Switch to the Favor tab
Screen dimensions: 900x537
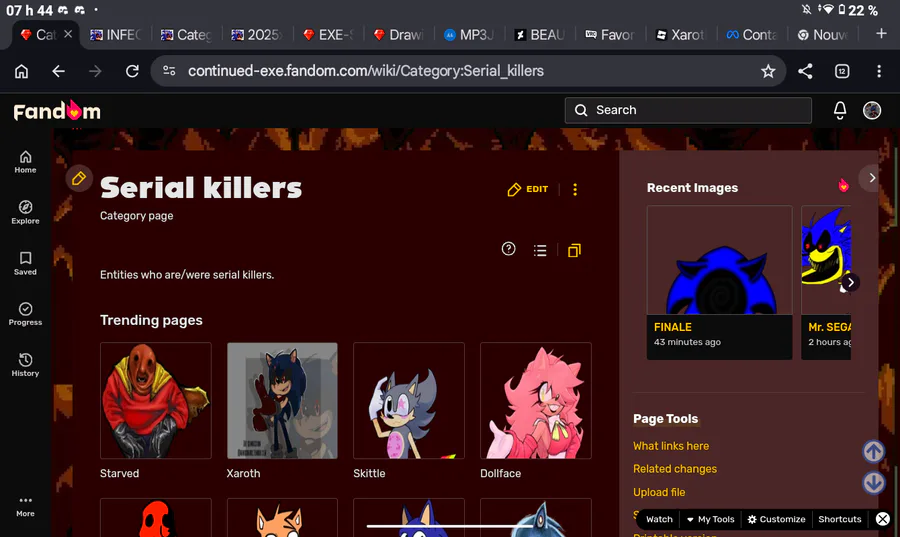pyautogui.click(x=610, y=35)
